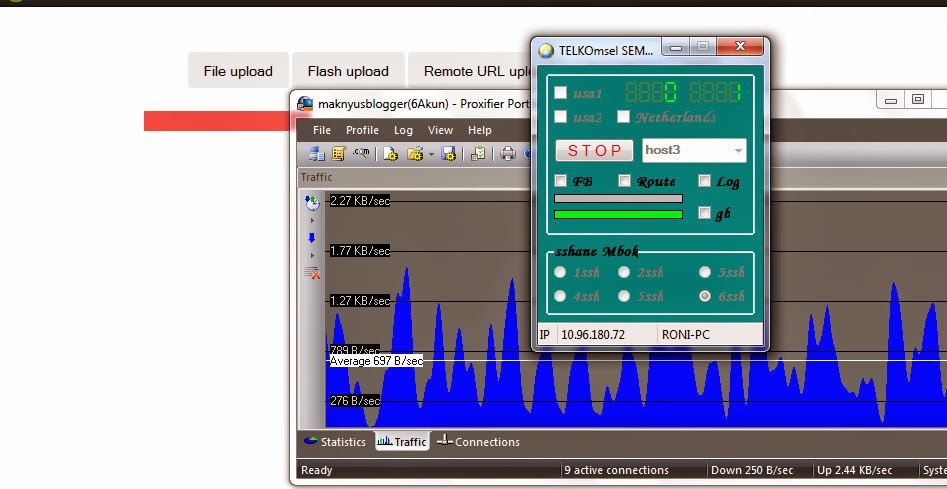Select 1ssh radio button
This screenshot has height=489, width=947.
pos(560,272)
